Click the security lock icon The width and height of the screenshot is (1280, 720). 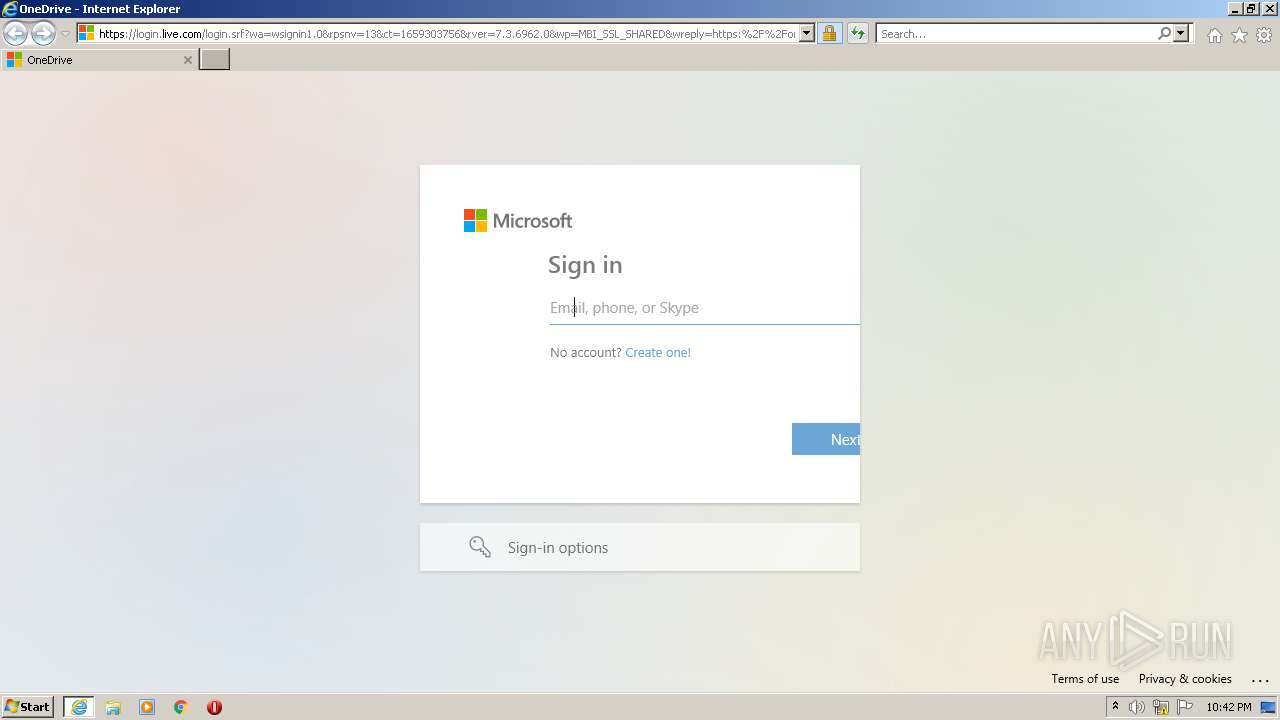(829, 34)
